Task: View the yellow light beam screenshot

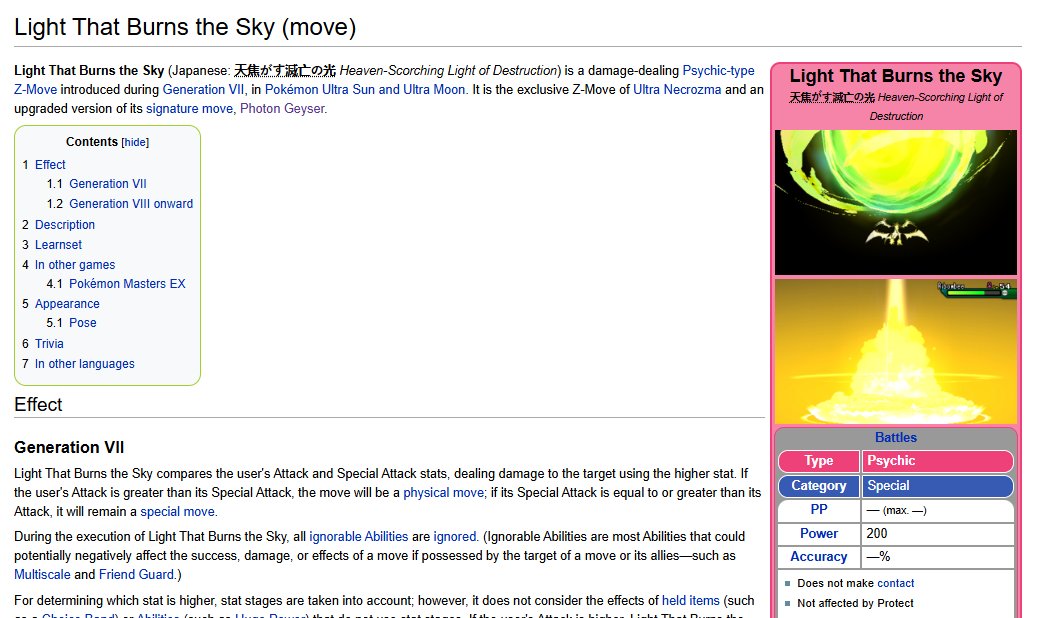Action: [x=895, y=351]
